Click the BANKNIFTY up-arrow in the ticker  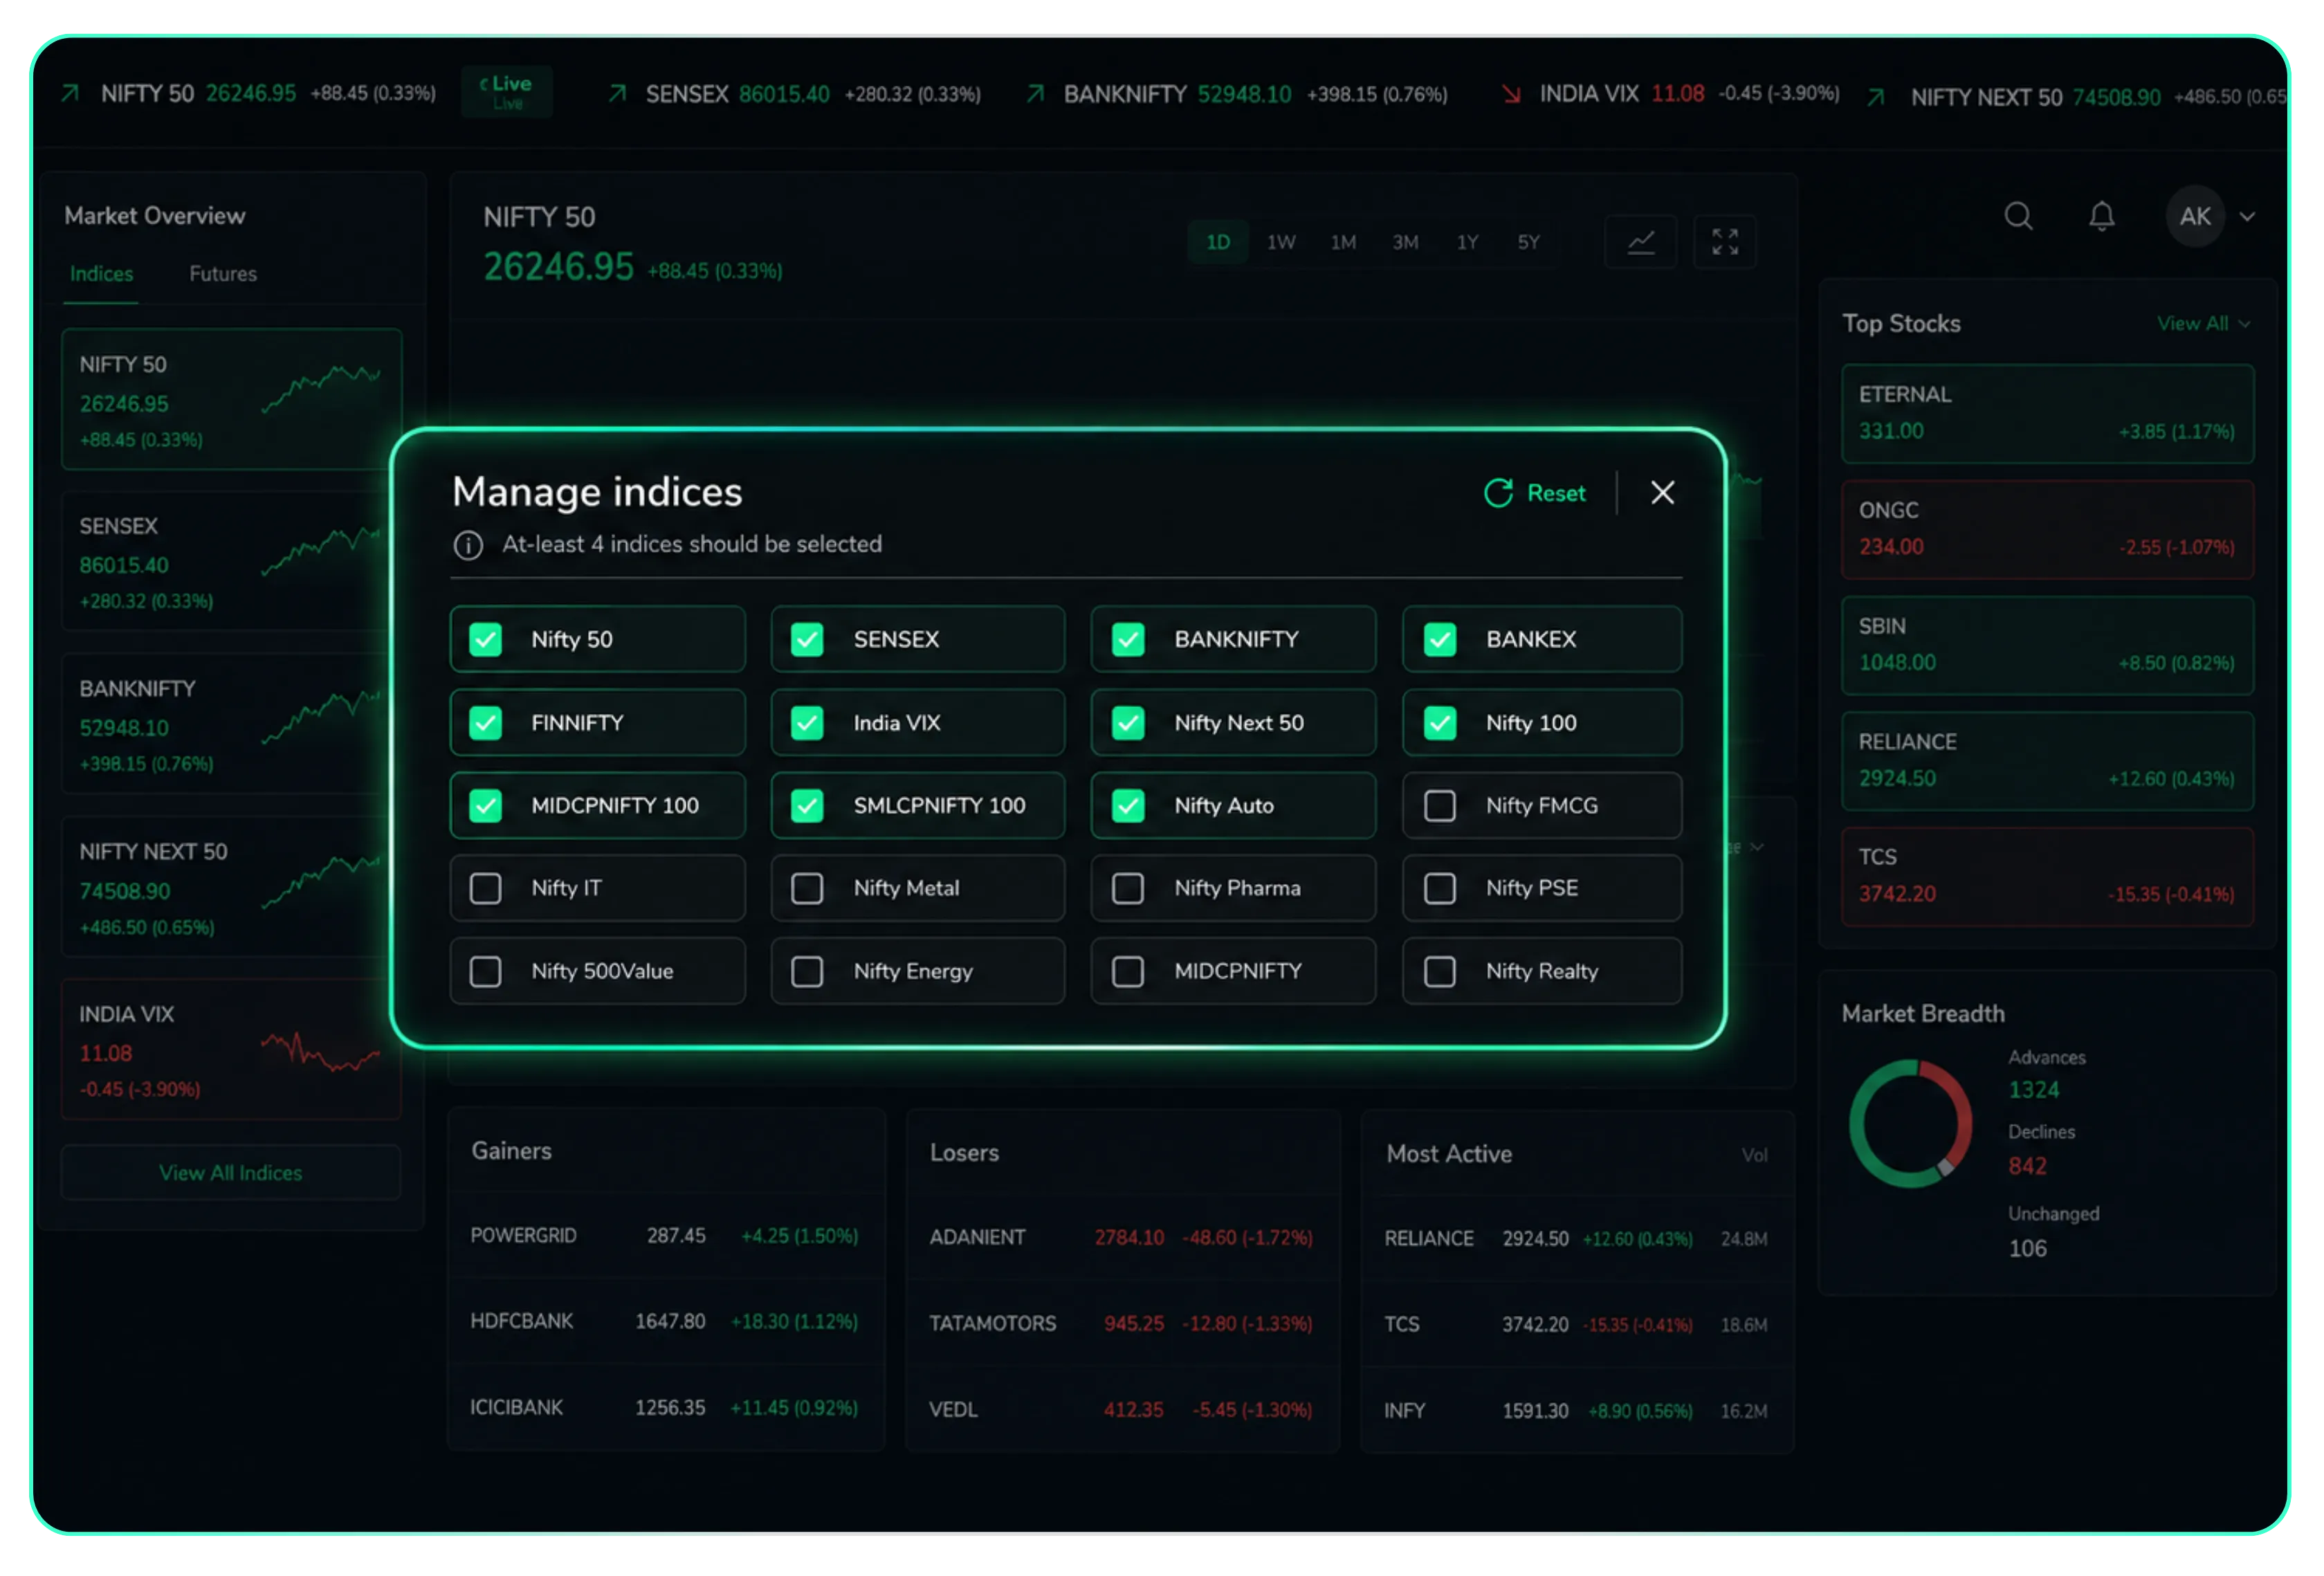tap(1035, 94)
